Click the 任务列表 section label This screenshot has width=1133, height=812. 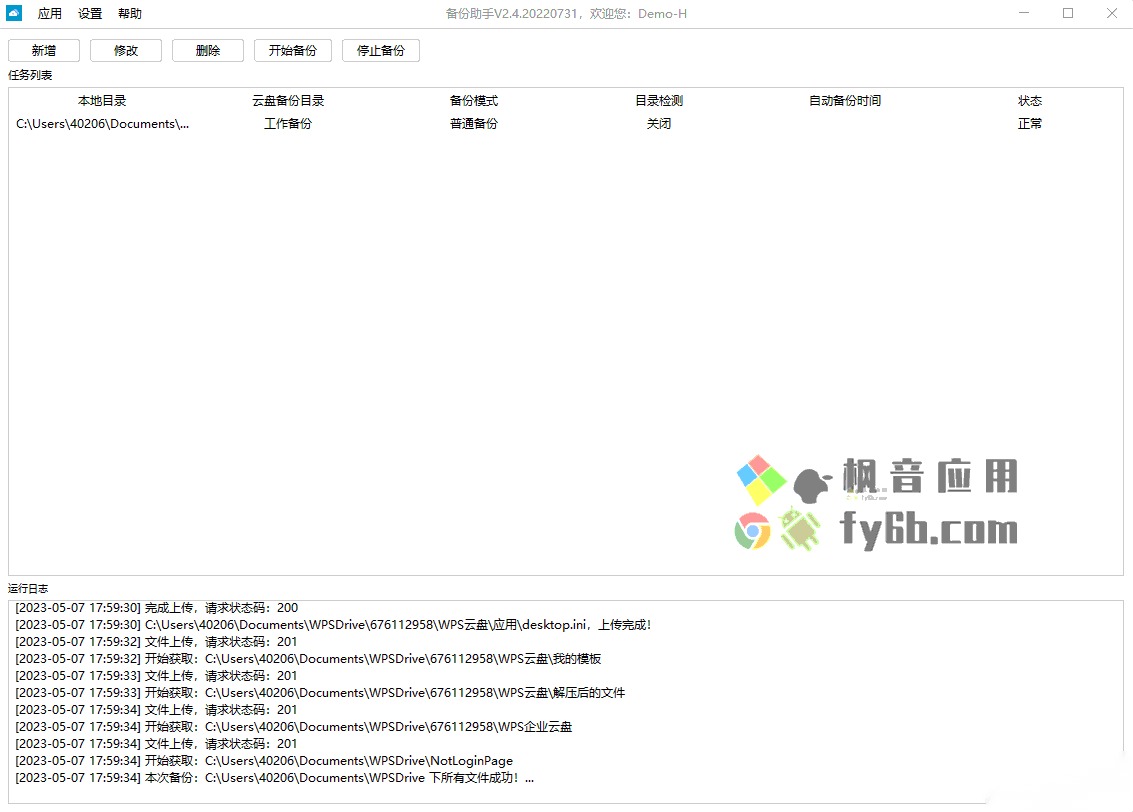pyautogui.click(x=30, y=75)
